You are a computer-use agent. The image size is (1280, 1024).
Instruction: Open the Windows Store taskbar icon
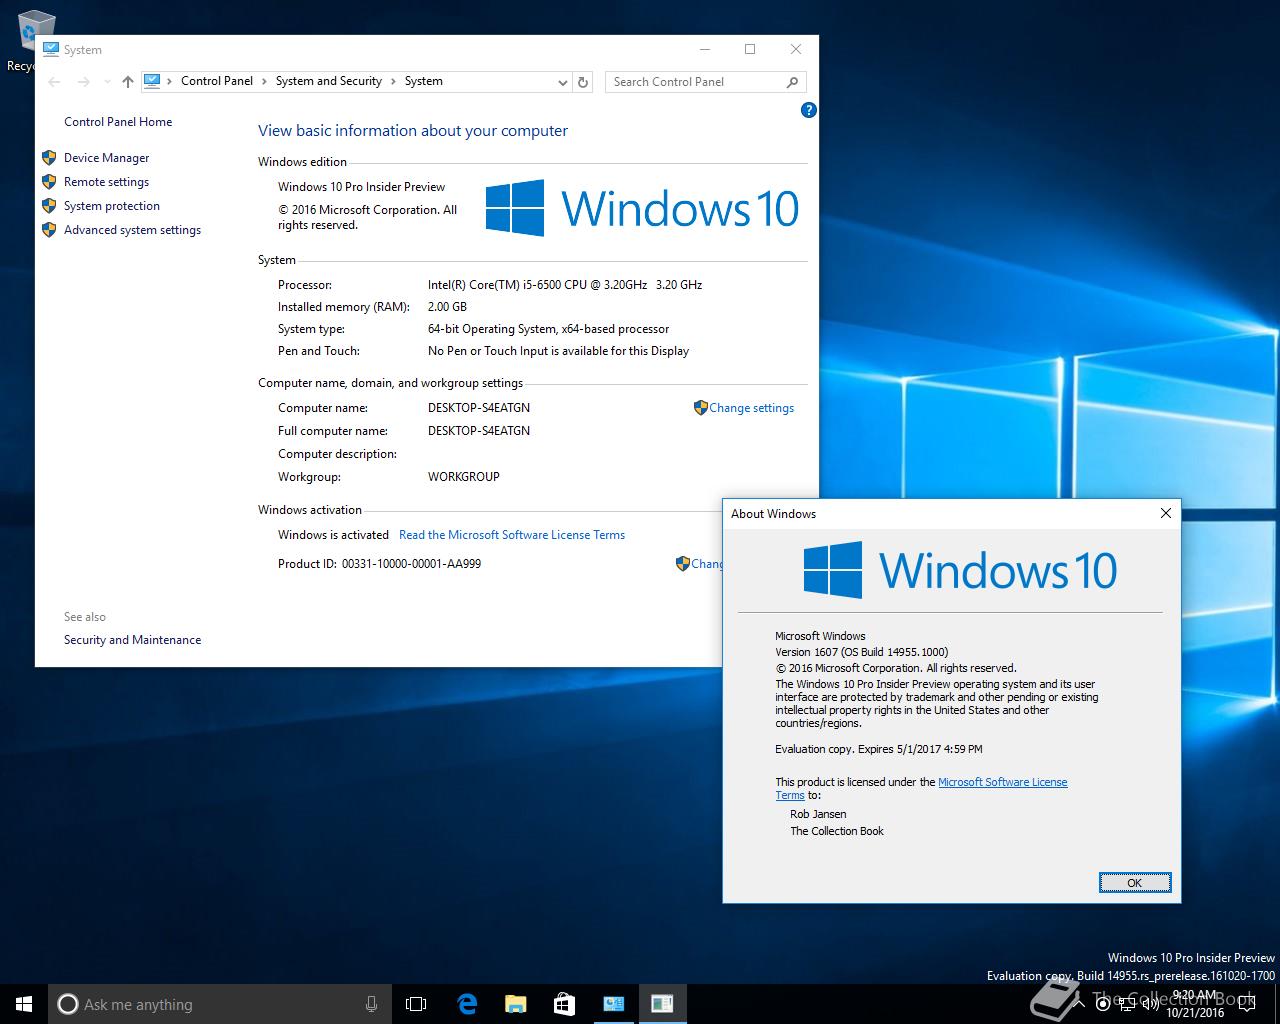point(564,1004)
